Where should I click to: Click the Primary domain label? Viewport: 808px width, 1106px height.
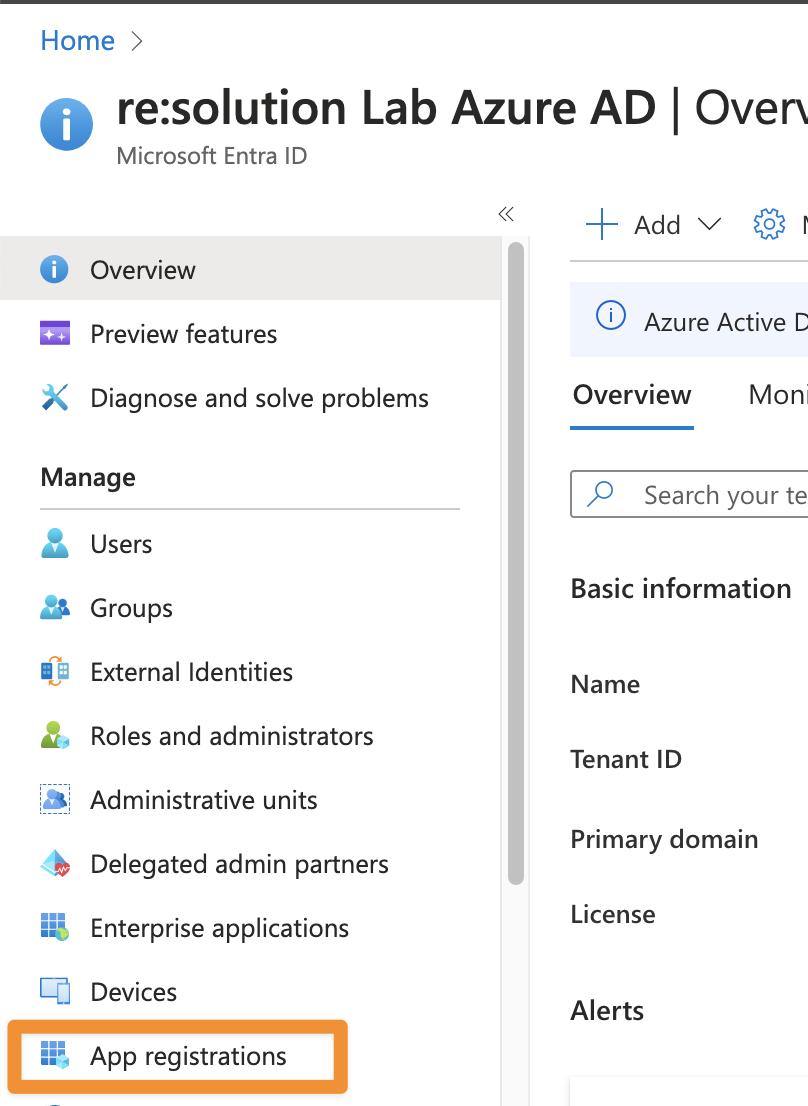(x=664, y=839)
